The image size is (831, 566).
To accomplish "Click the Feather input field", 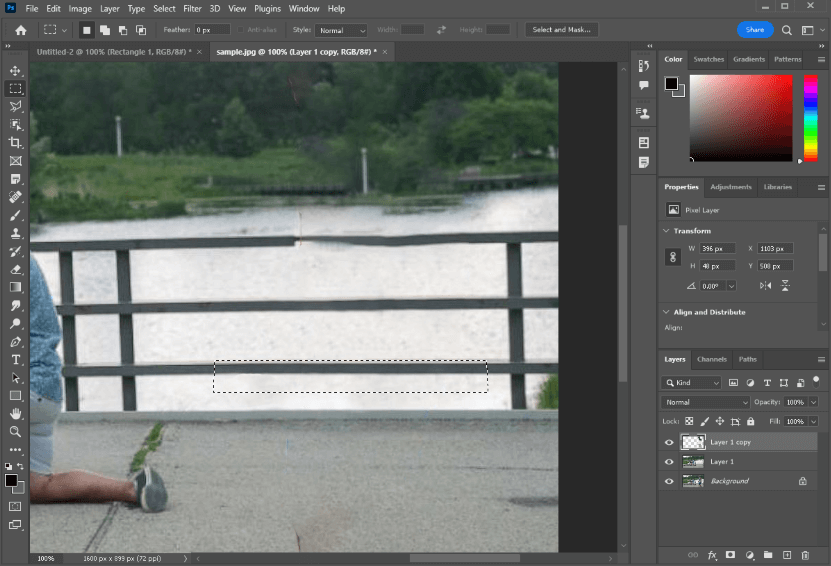I will (211, 30).
